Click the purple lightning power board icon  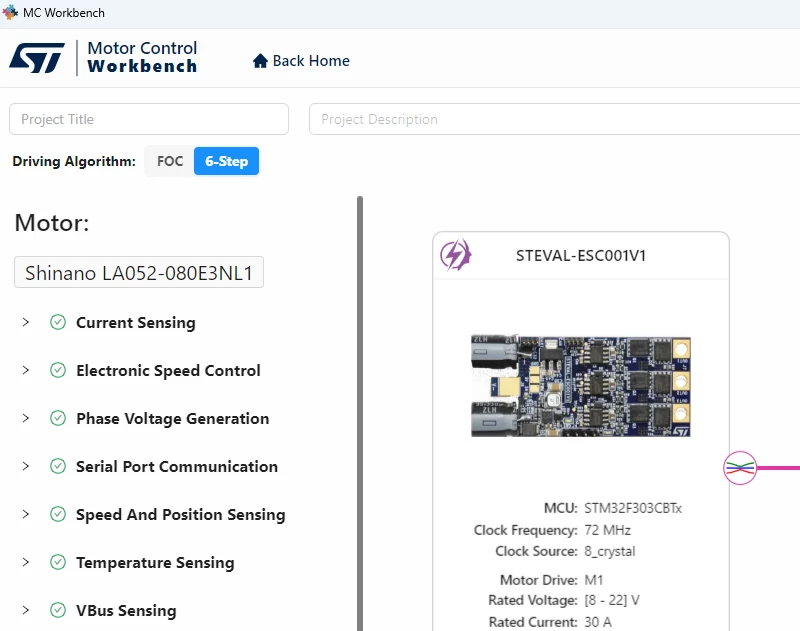[456, 255]
